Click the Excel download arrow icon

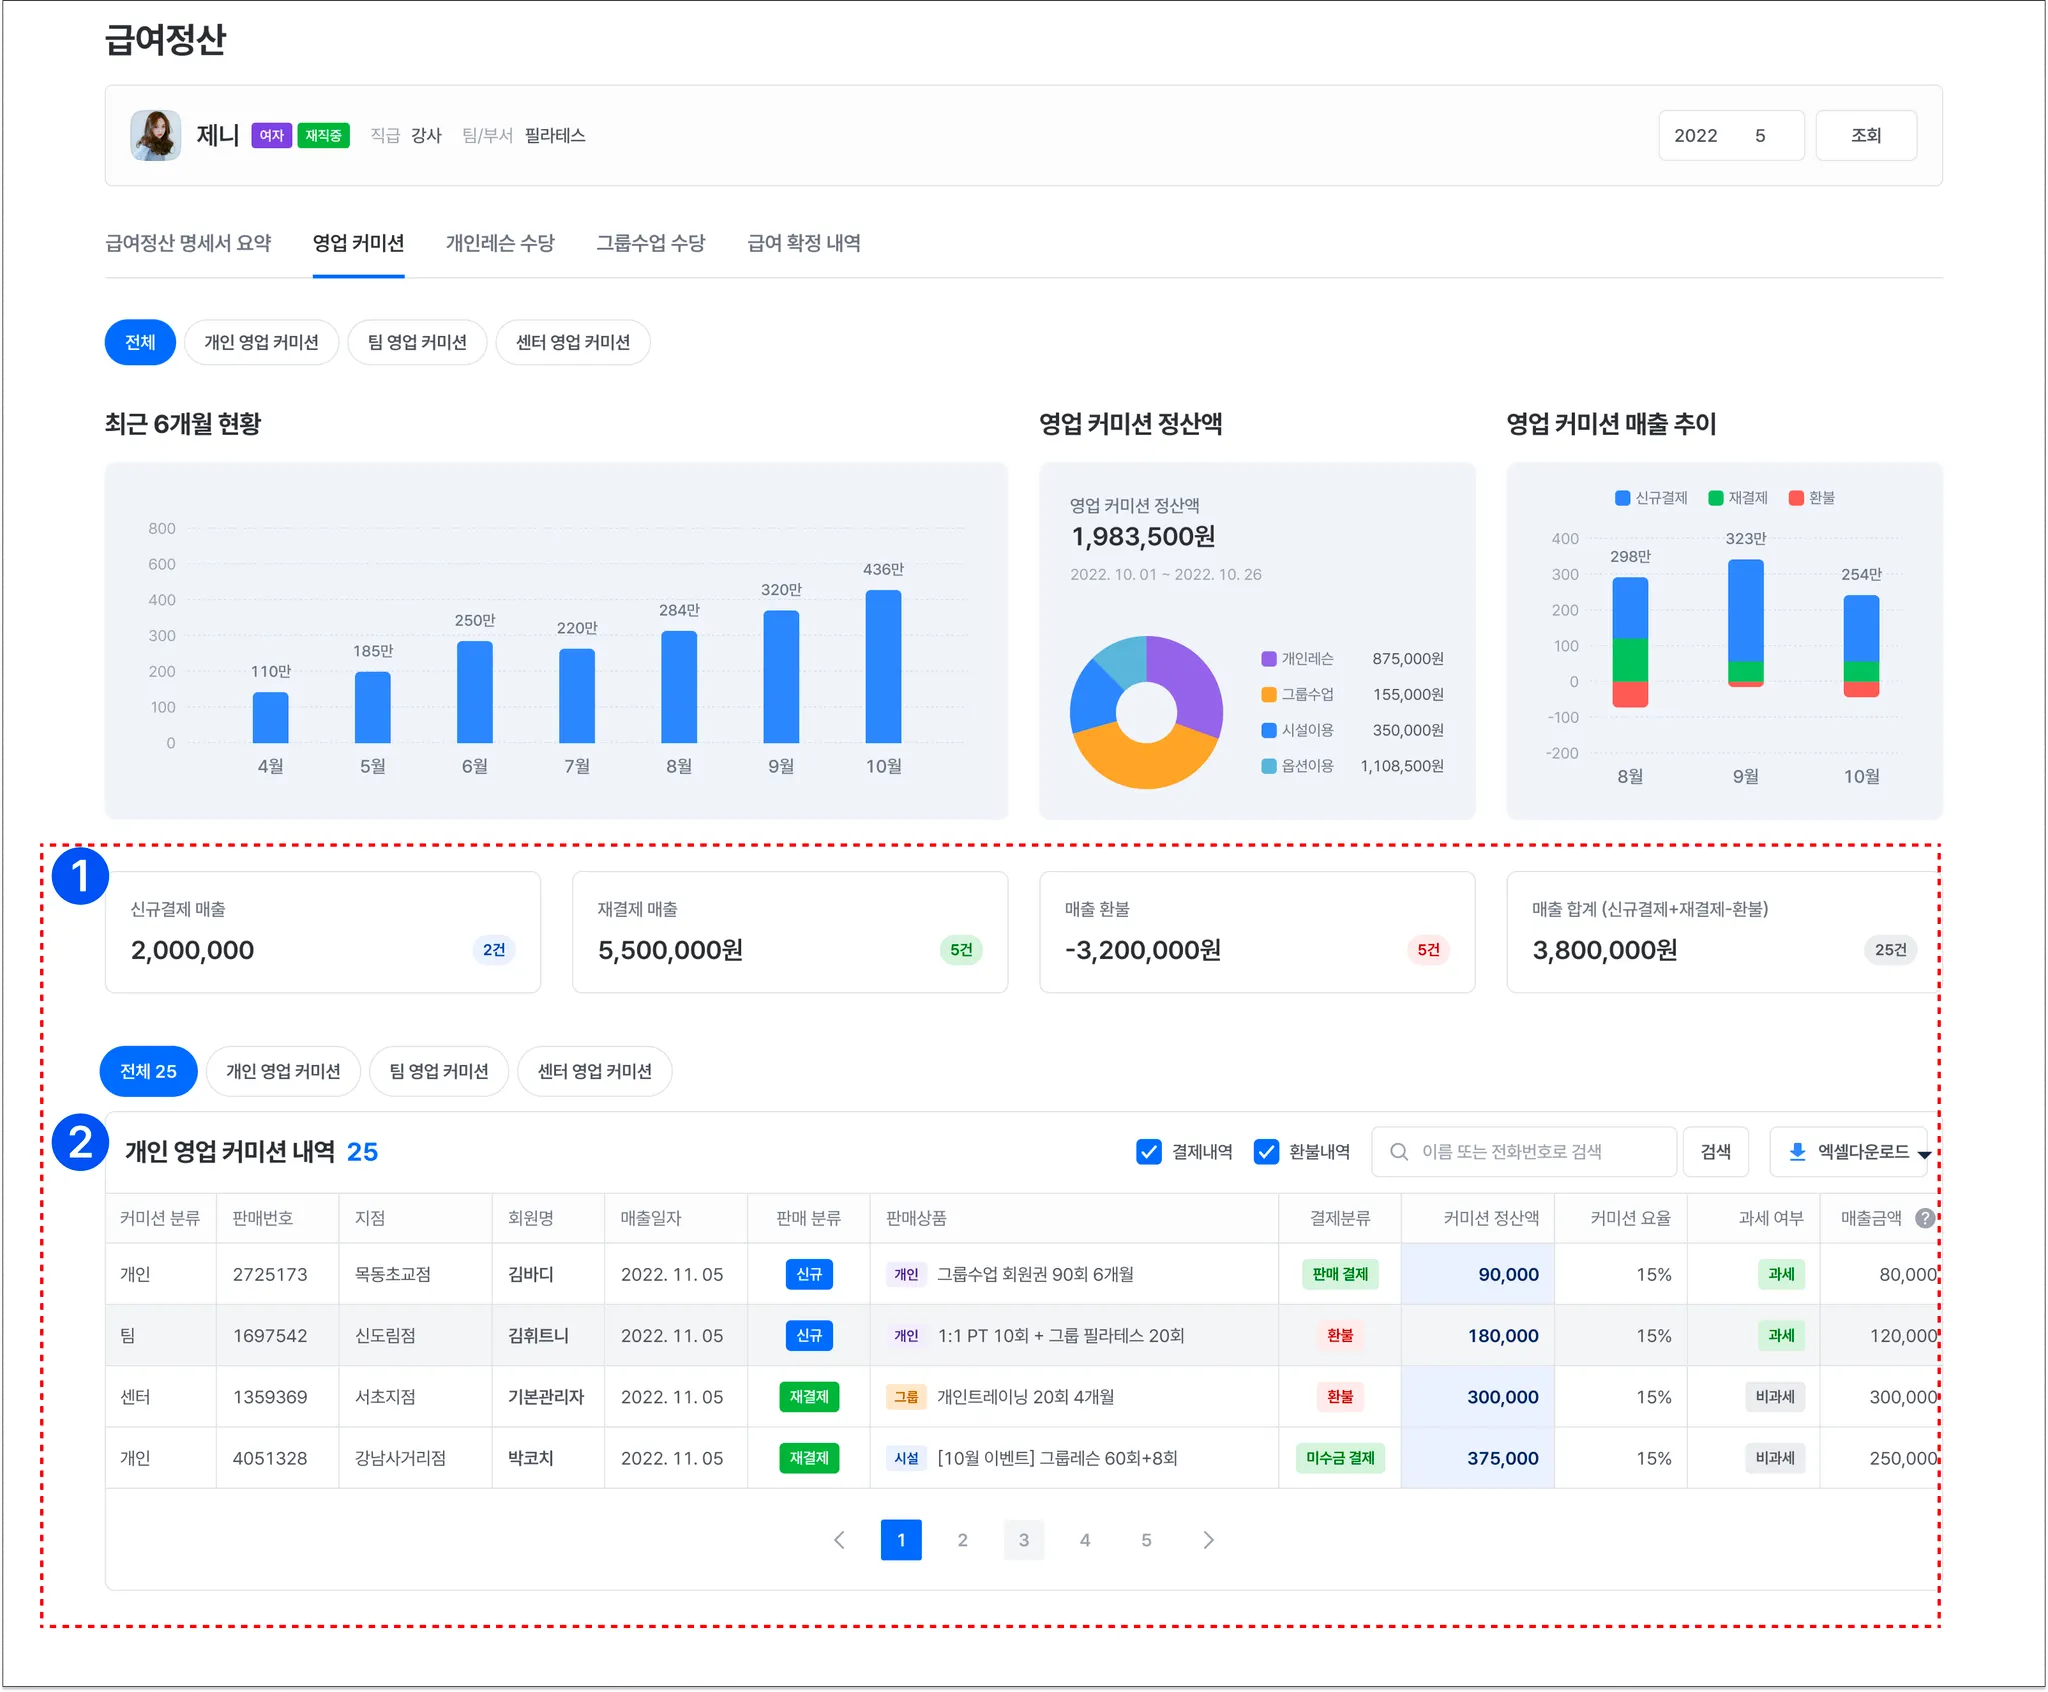[1797, 1152]
